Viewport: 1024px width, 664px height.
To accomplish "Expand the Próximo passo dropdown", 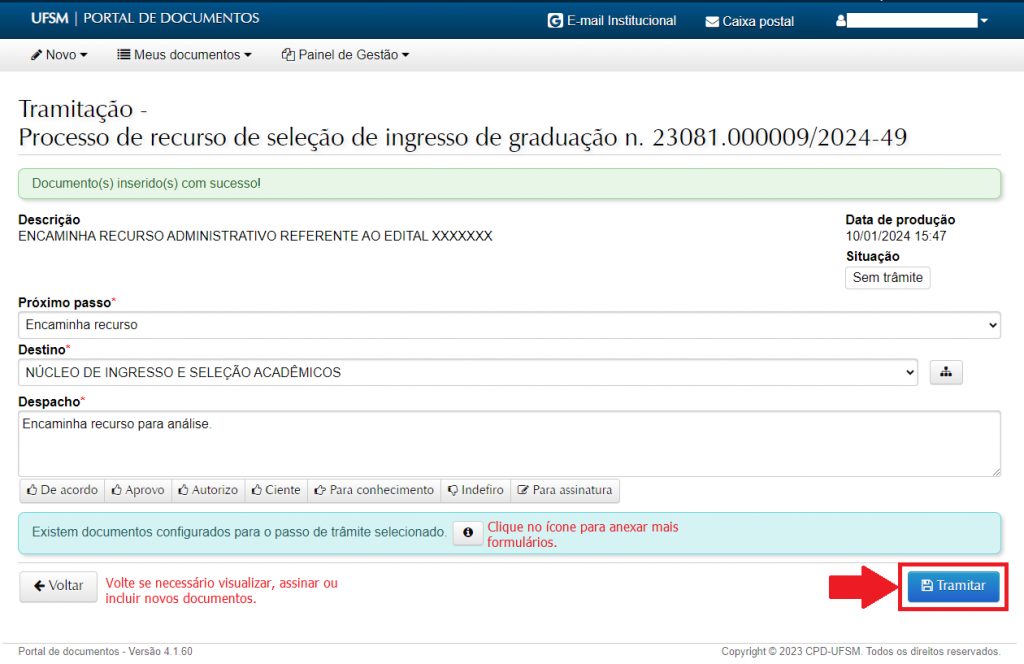I will [x=509, y=325].
